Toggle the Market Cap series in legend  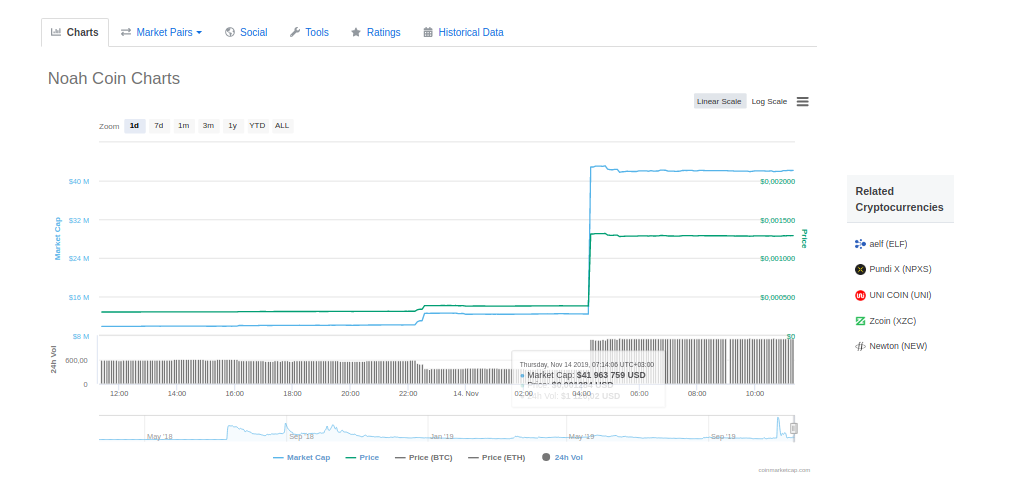tap(302, 458)
